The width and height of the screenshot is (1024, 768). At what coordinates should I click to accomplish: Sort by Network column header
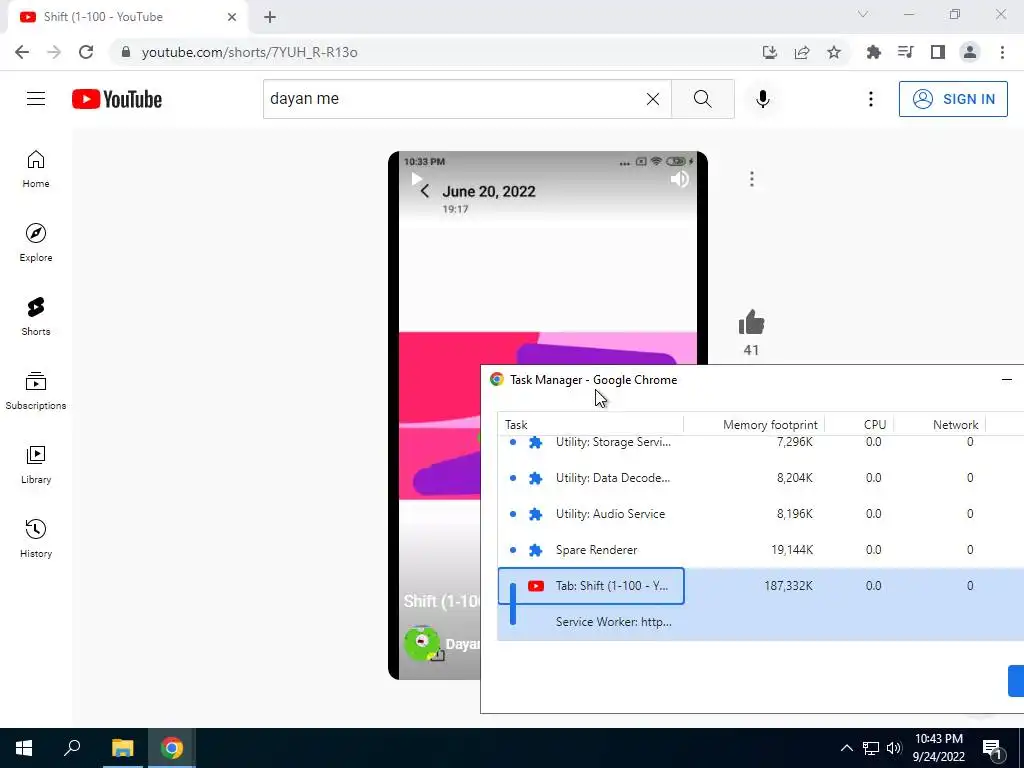pos(940,424)
